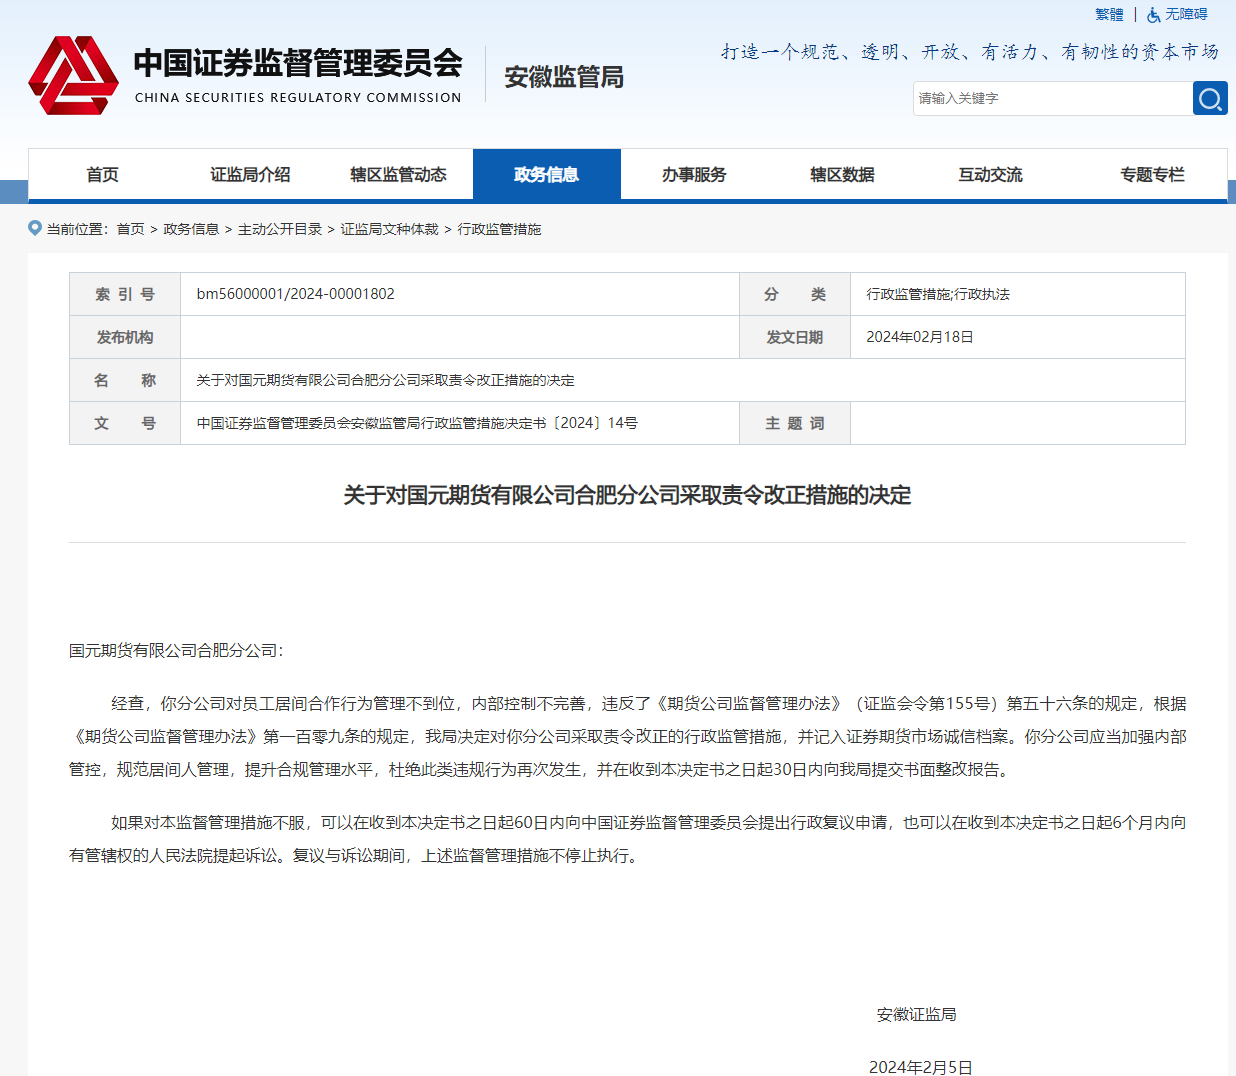This screenshot has width=1236, height=1076.
Task: Go to 证监局文种体裁 in the breadcrumb
Action: [390, 229]
